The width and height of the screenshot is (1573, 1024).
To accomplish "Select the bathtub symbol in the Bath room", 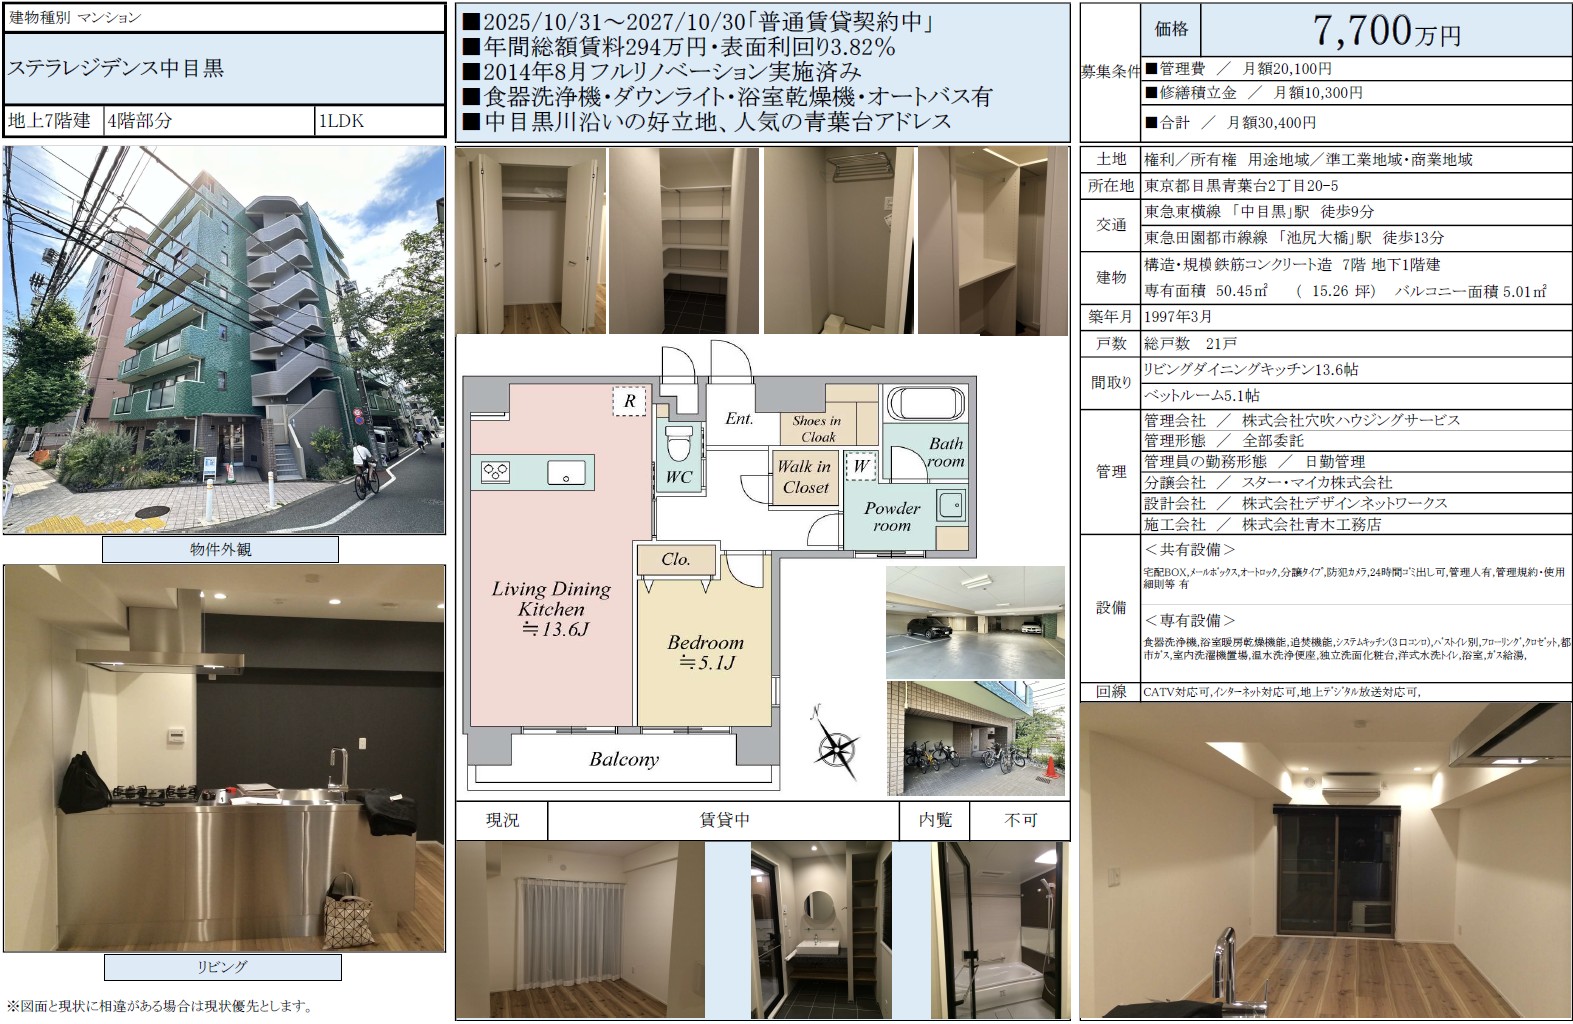I will click(x=926, y=405).
